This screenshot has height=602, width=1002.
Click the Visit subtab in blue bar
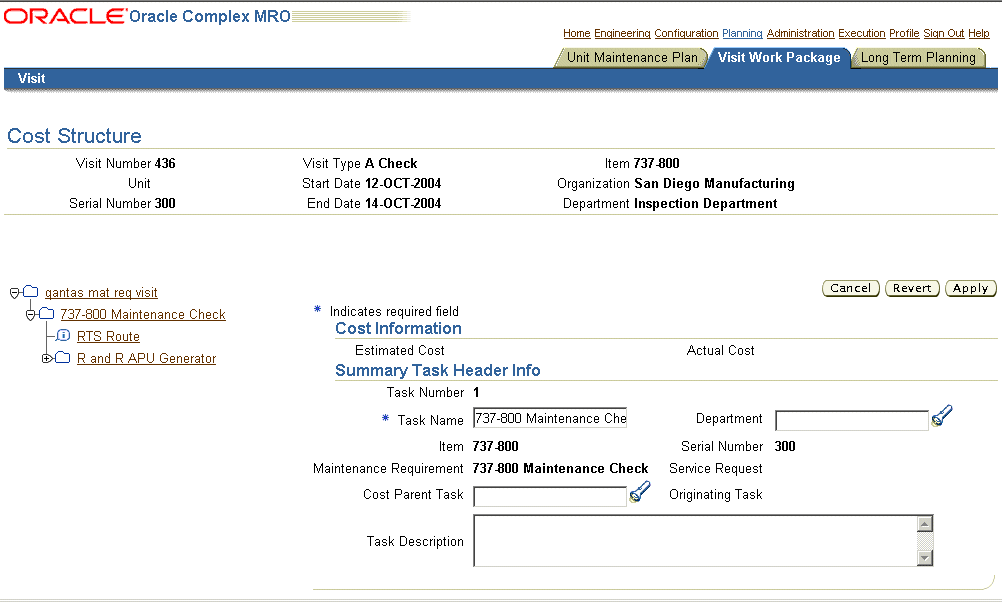pyautogui.click(x=31, y=79)
